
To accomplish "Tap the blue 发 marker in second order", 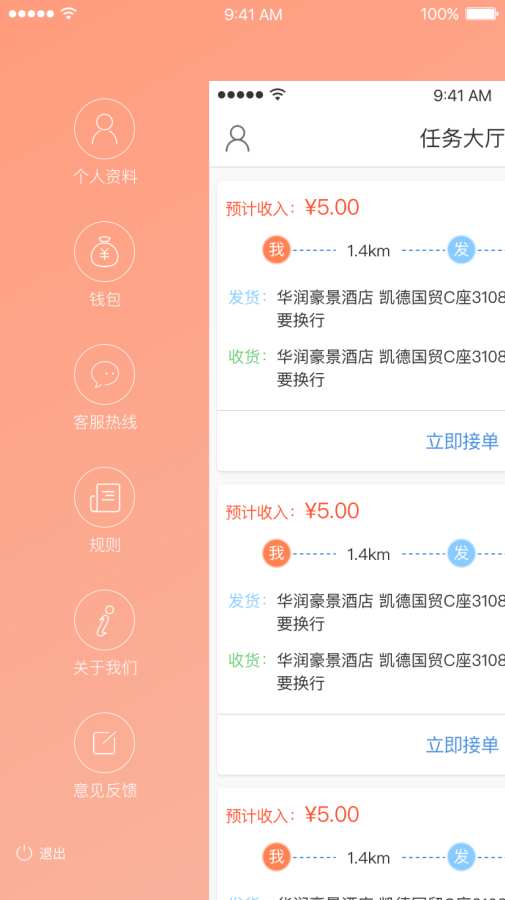I will point(461,553).
